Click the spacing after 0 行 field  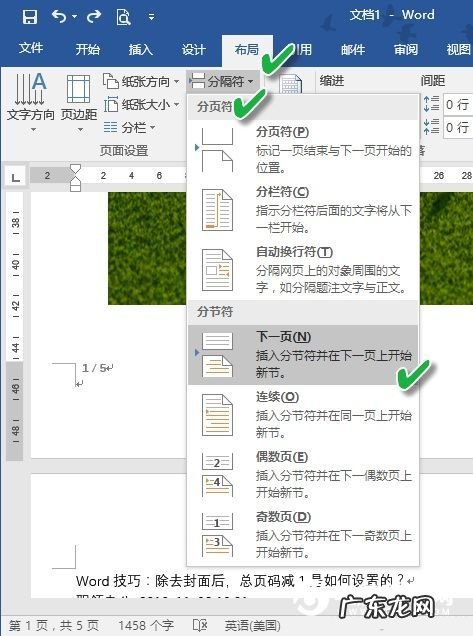coord(458,128)
